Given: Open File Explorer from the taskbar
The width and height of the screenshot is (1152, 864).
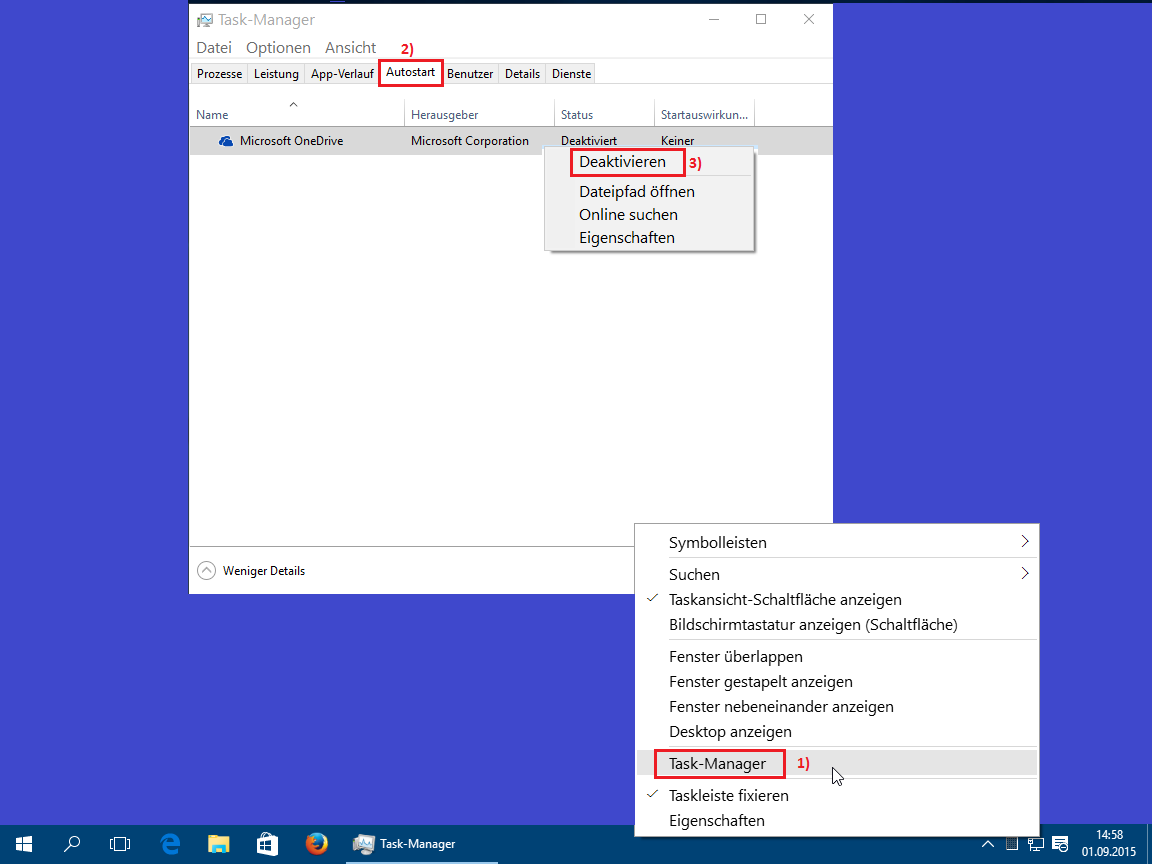Looking at the screenshot, I should point(219,843).
